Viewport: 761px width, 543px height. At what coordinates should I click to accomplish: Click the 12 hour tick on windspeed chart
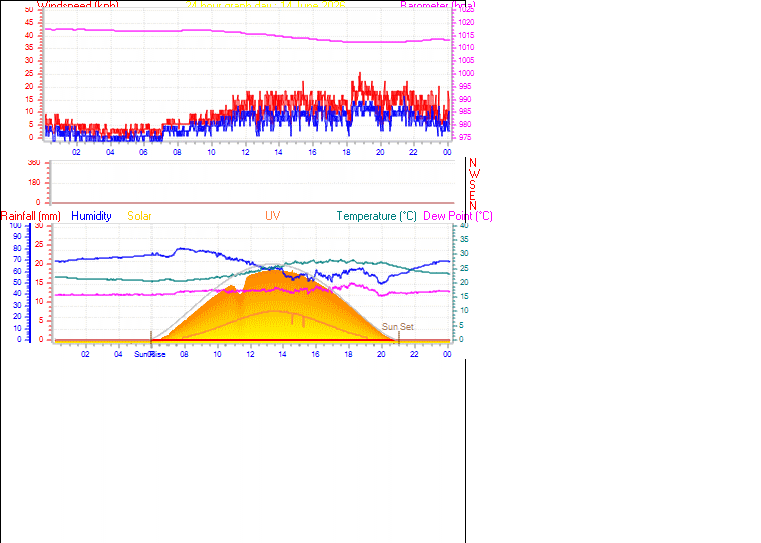(245, 152)
